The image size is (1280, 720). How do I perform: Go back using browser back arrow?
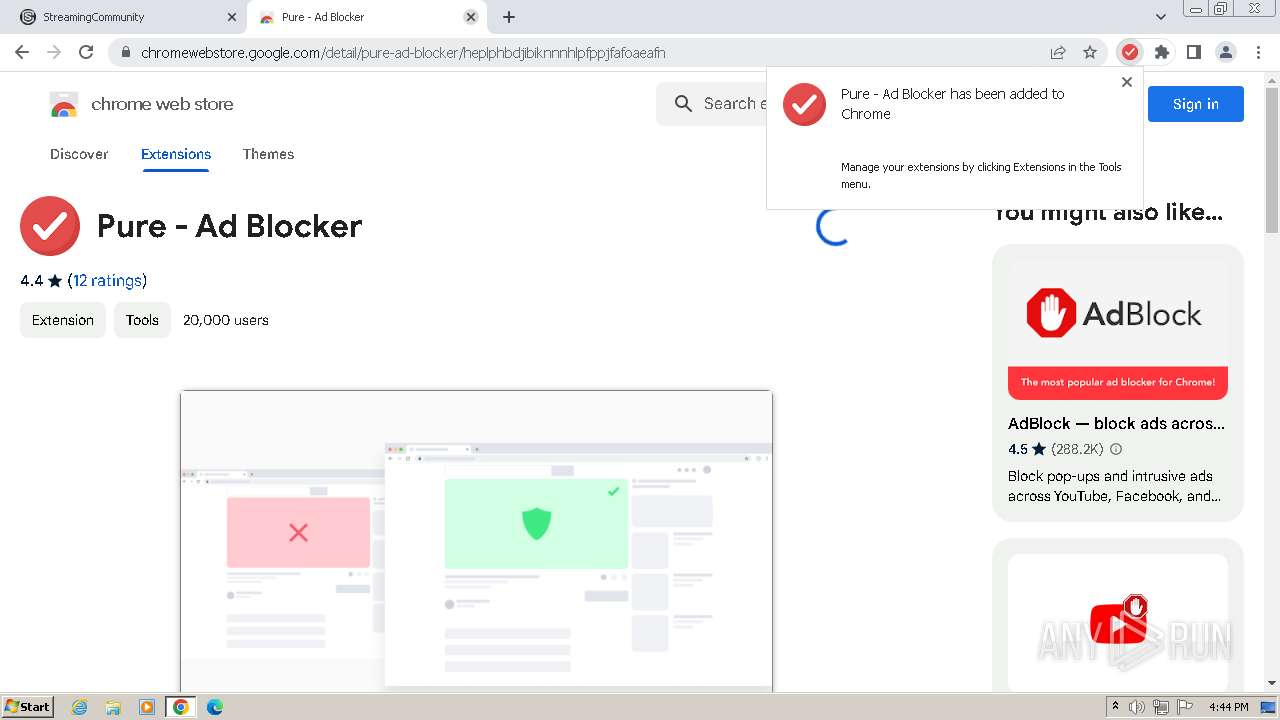point(22,52)
